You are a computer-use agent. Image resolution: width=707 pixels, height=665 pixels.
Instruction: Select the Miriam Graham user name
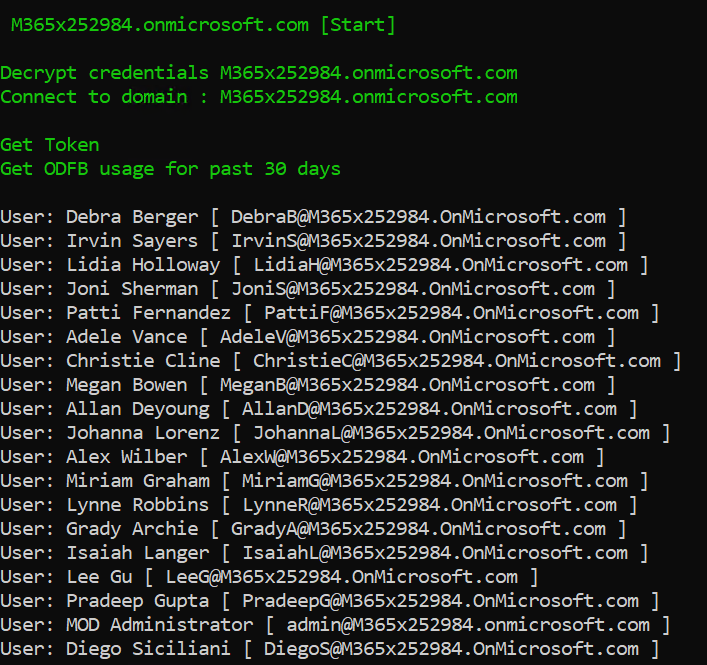(x=137, y=481)
